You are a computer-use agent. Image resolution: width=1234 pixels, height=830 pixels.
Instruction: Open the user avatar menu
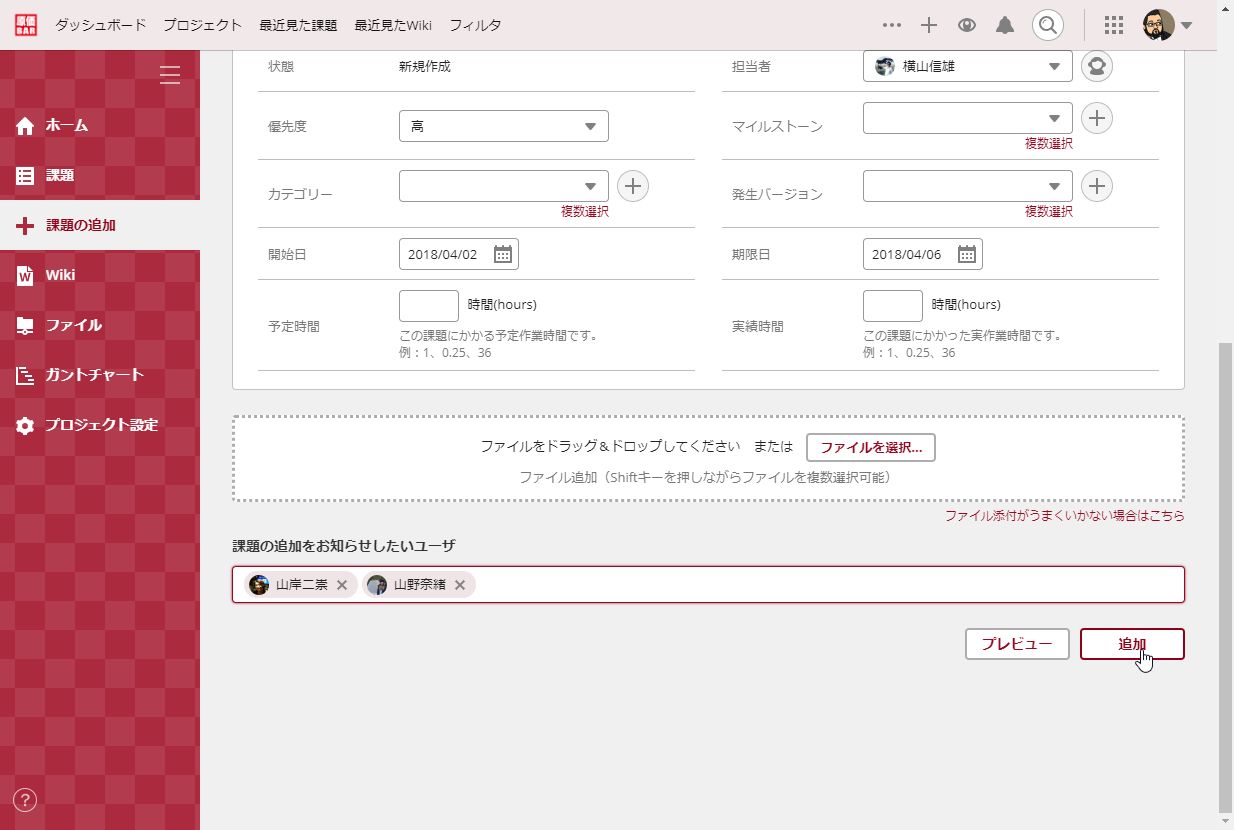pyautogui.click(x=1169, y=25)
